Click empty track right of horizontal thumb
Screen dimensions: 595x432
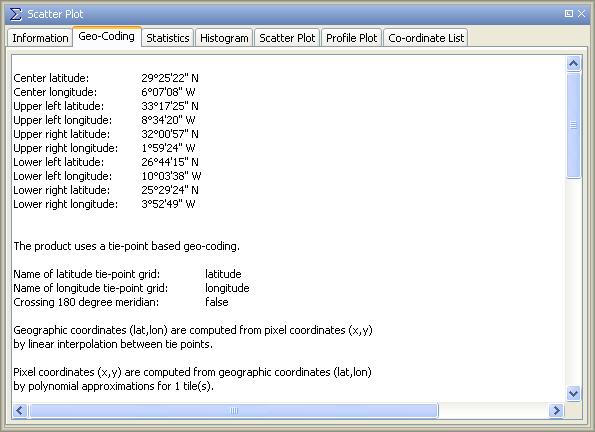493,410
